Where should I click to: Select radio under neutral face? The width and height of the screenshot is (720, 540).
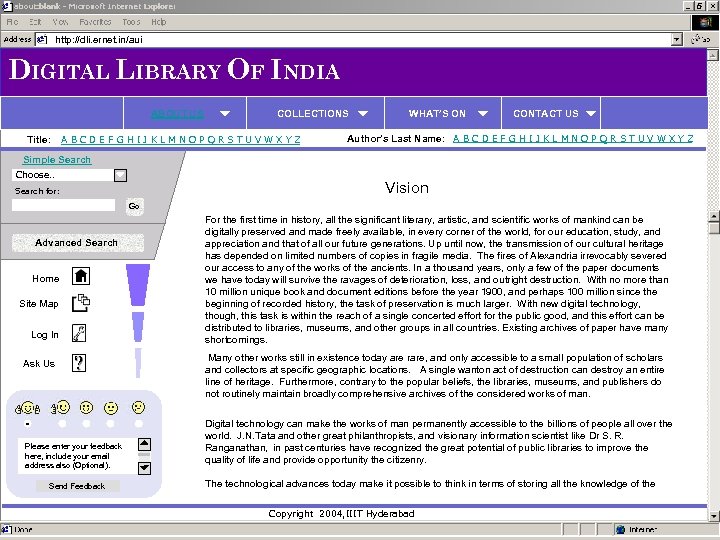110,424
